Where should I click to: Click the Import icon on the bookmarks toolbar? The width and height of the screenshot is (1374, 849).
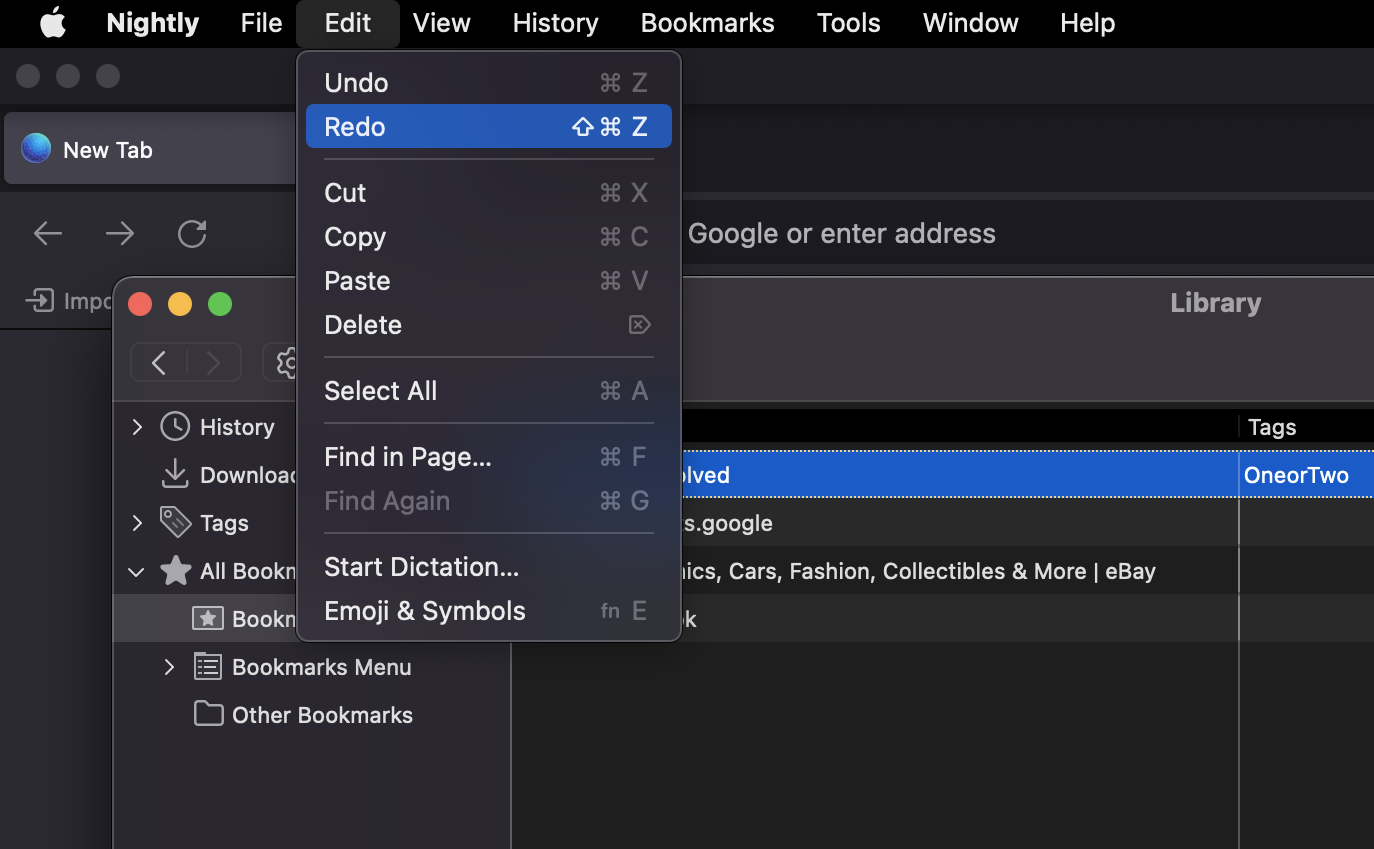40,300
